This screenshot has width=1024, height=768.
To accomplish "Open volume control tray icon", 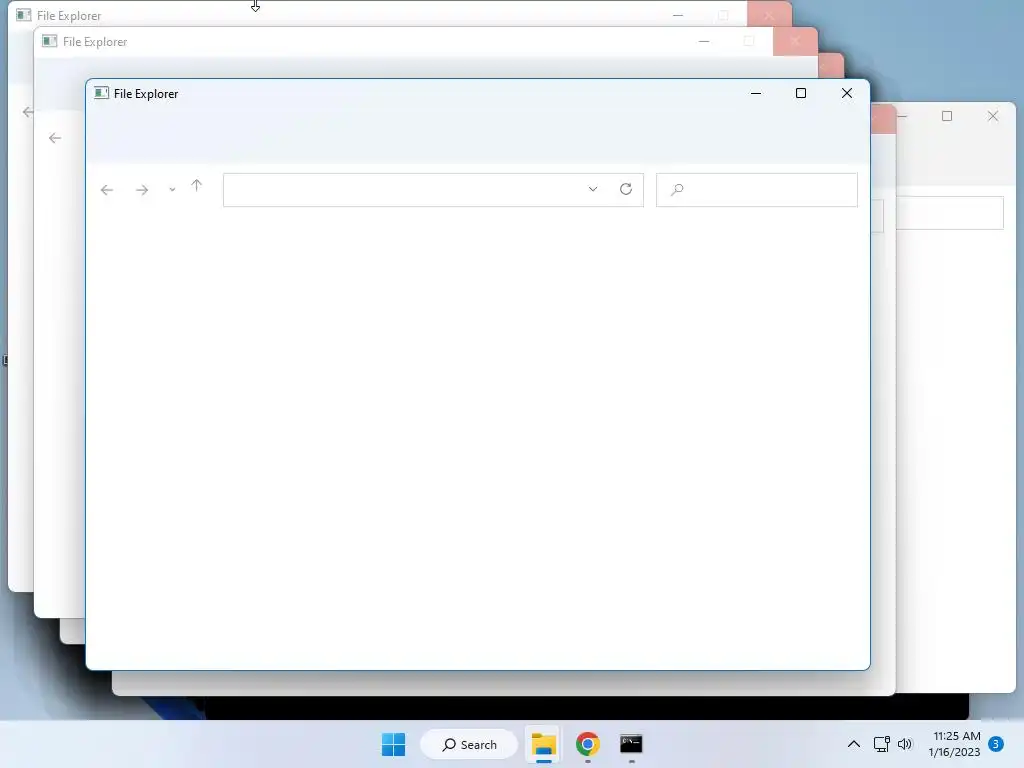I will (904, 744).
